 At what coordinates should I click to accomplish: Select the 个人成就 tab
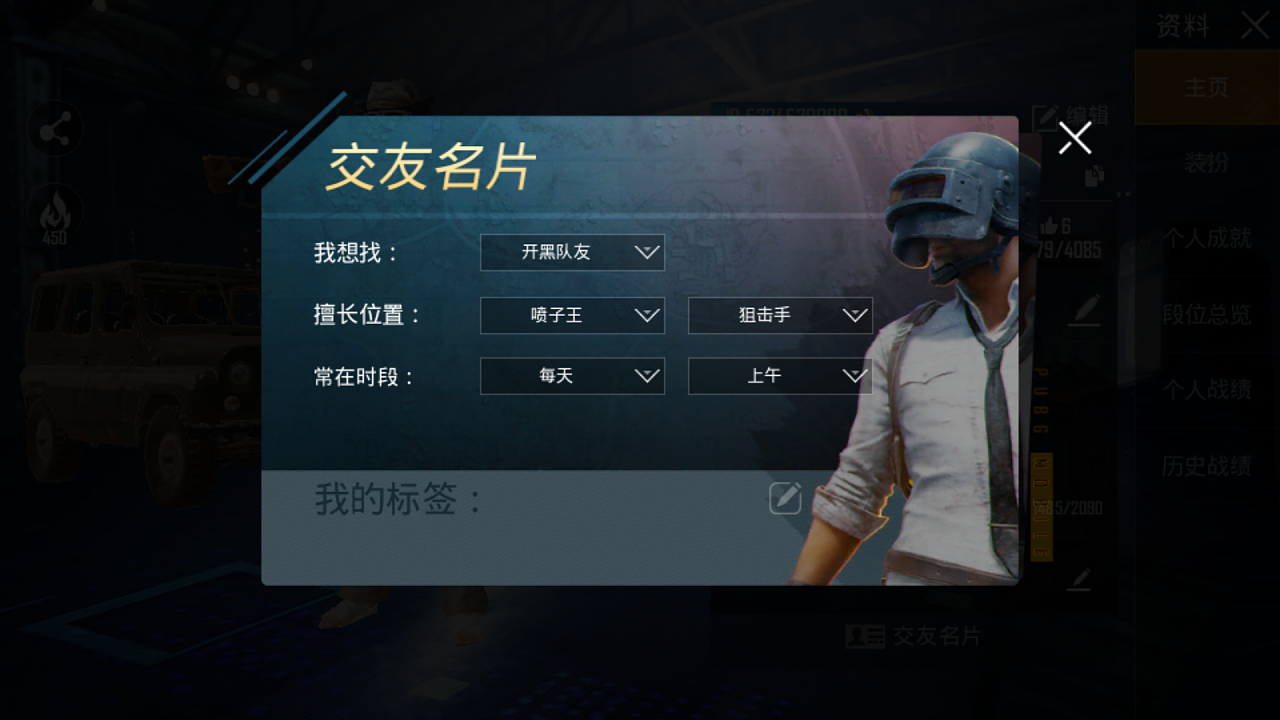tap(1207, 238)
